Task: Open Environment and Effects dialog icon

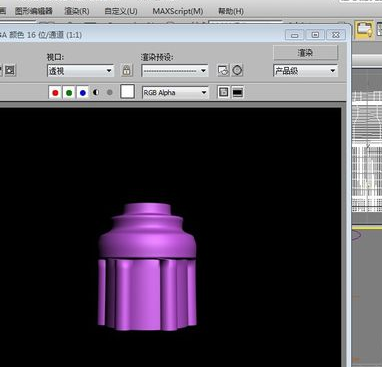Action: pyautogui.click(x=237, y=70)
